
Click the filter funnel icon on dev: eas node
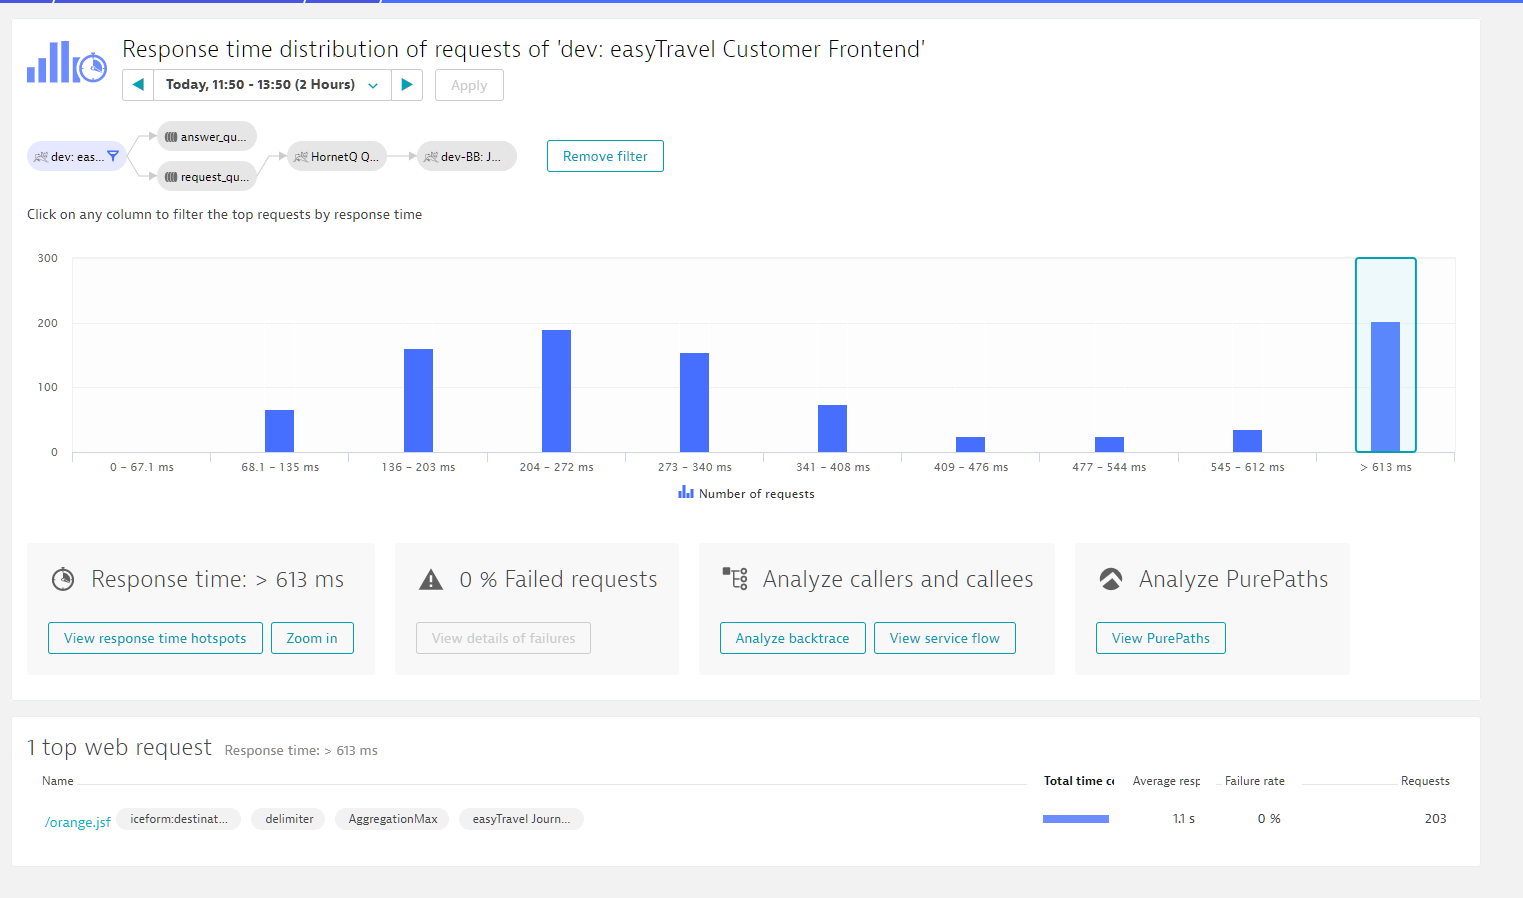(113, 156)
